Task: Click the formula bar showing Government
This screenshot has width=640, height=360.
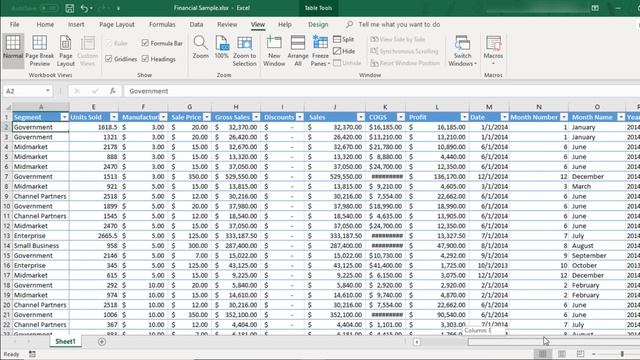Action: point(382,91)
